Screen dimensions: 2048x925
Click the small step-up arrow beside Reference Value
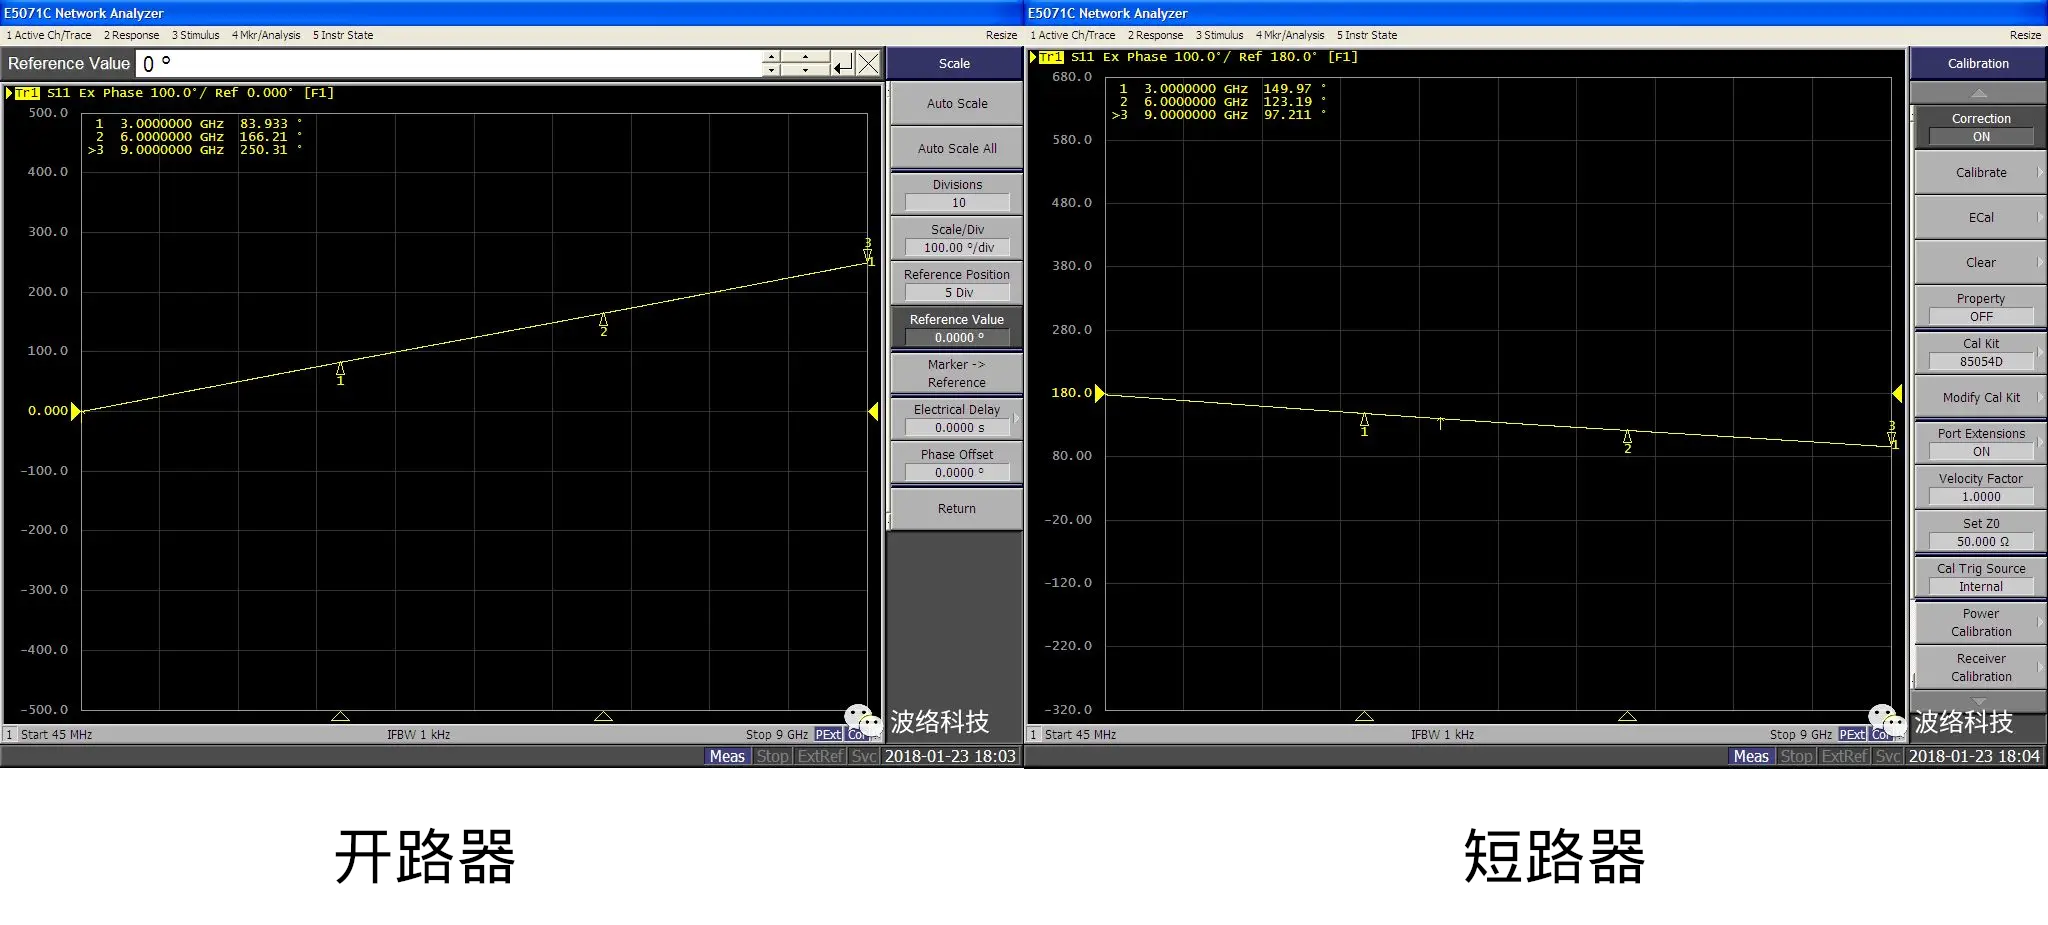click(770, 57)
